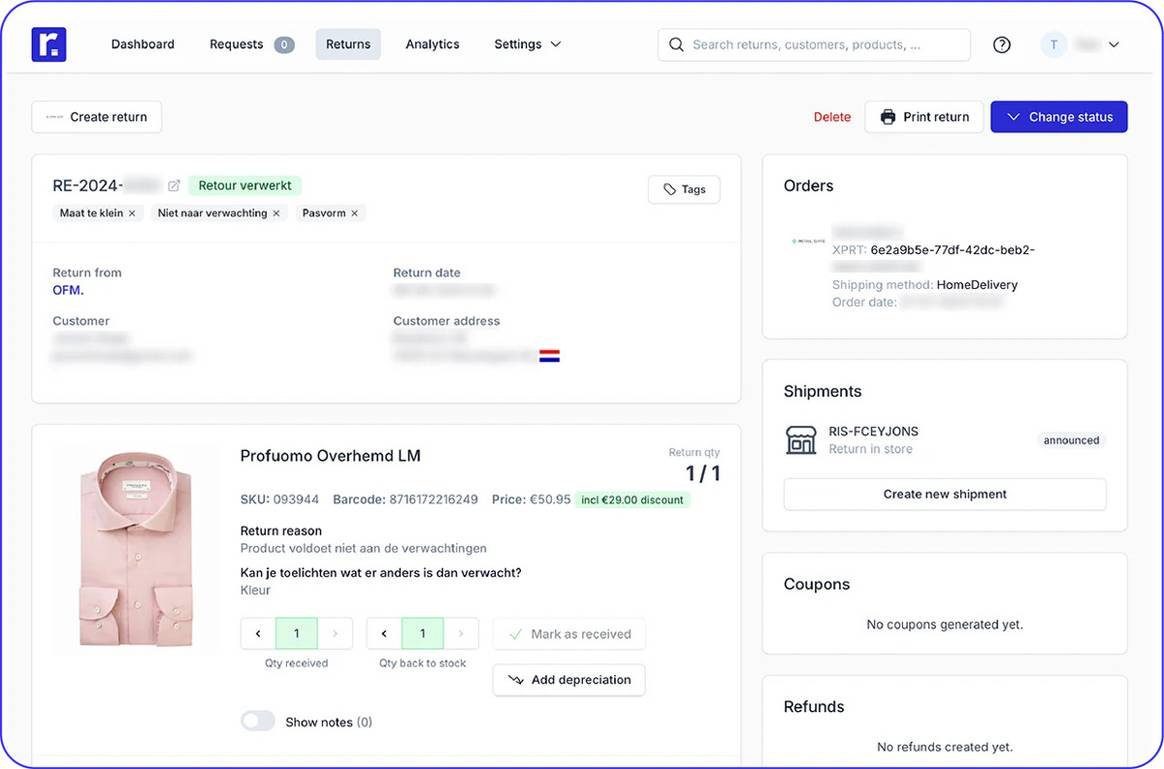
Task: Click the search magnifier icon
Action: (676, 45)
